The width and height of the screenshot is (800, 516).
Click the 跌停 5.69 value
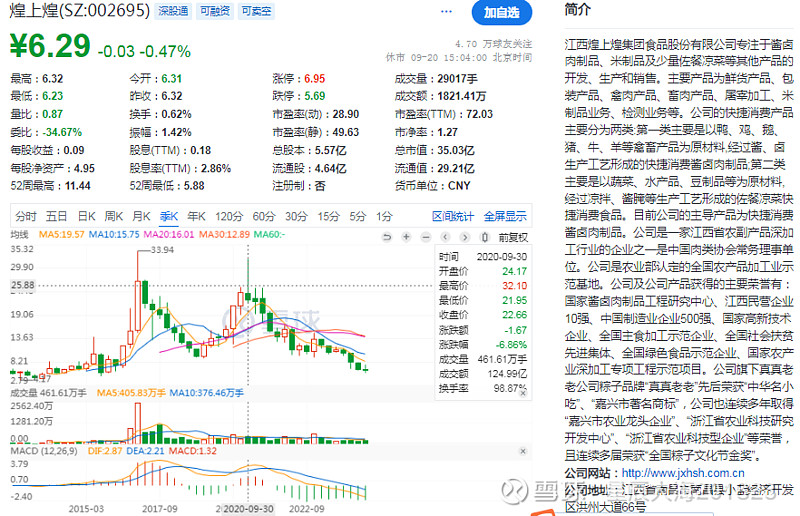click(x=298, y=96)
